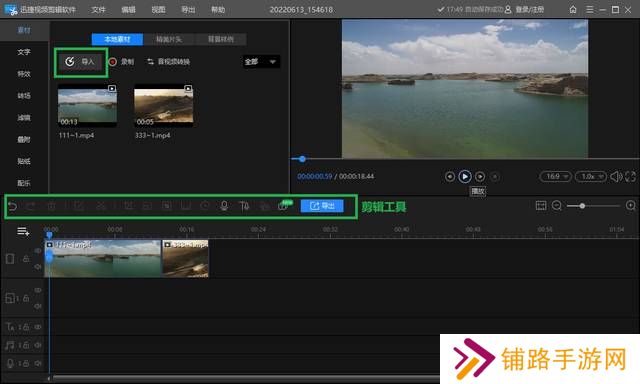
Task: Click the microphone voice-over icon in toolbar
Action: (x=224, y=206)
